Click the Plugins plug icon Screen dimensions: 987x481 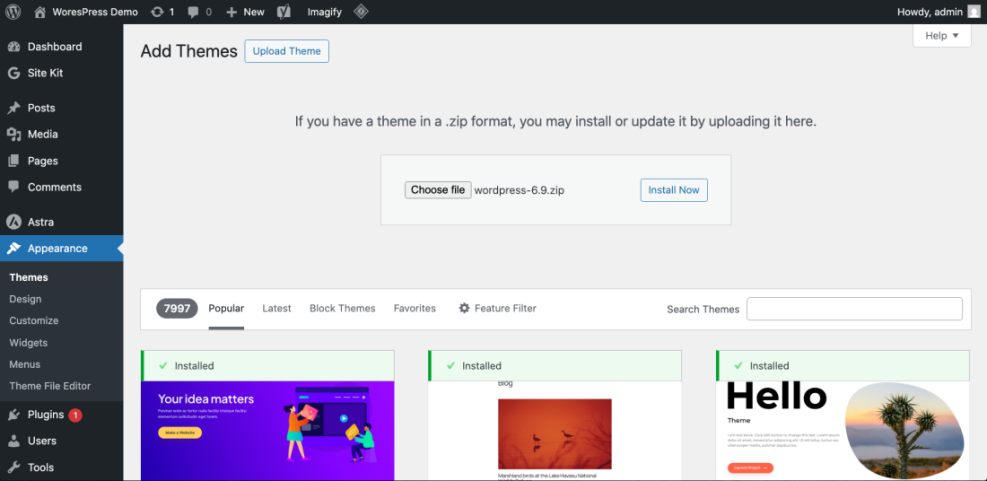14,415
